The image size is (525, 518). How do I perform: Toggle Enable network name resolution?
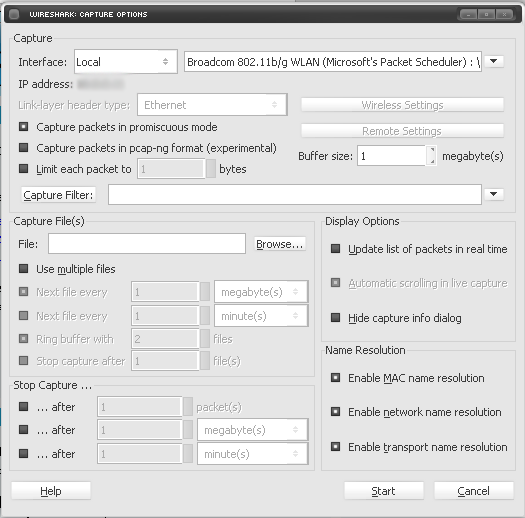(335, 412)
